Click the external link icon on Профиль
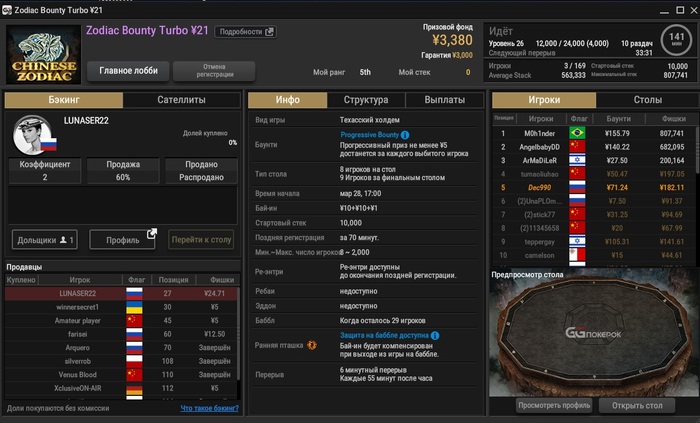The height and width of the screenshot is (423, 700). 152,233
